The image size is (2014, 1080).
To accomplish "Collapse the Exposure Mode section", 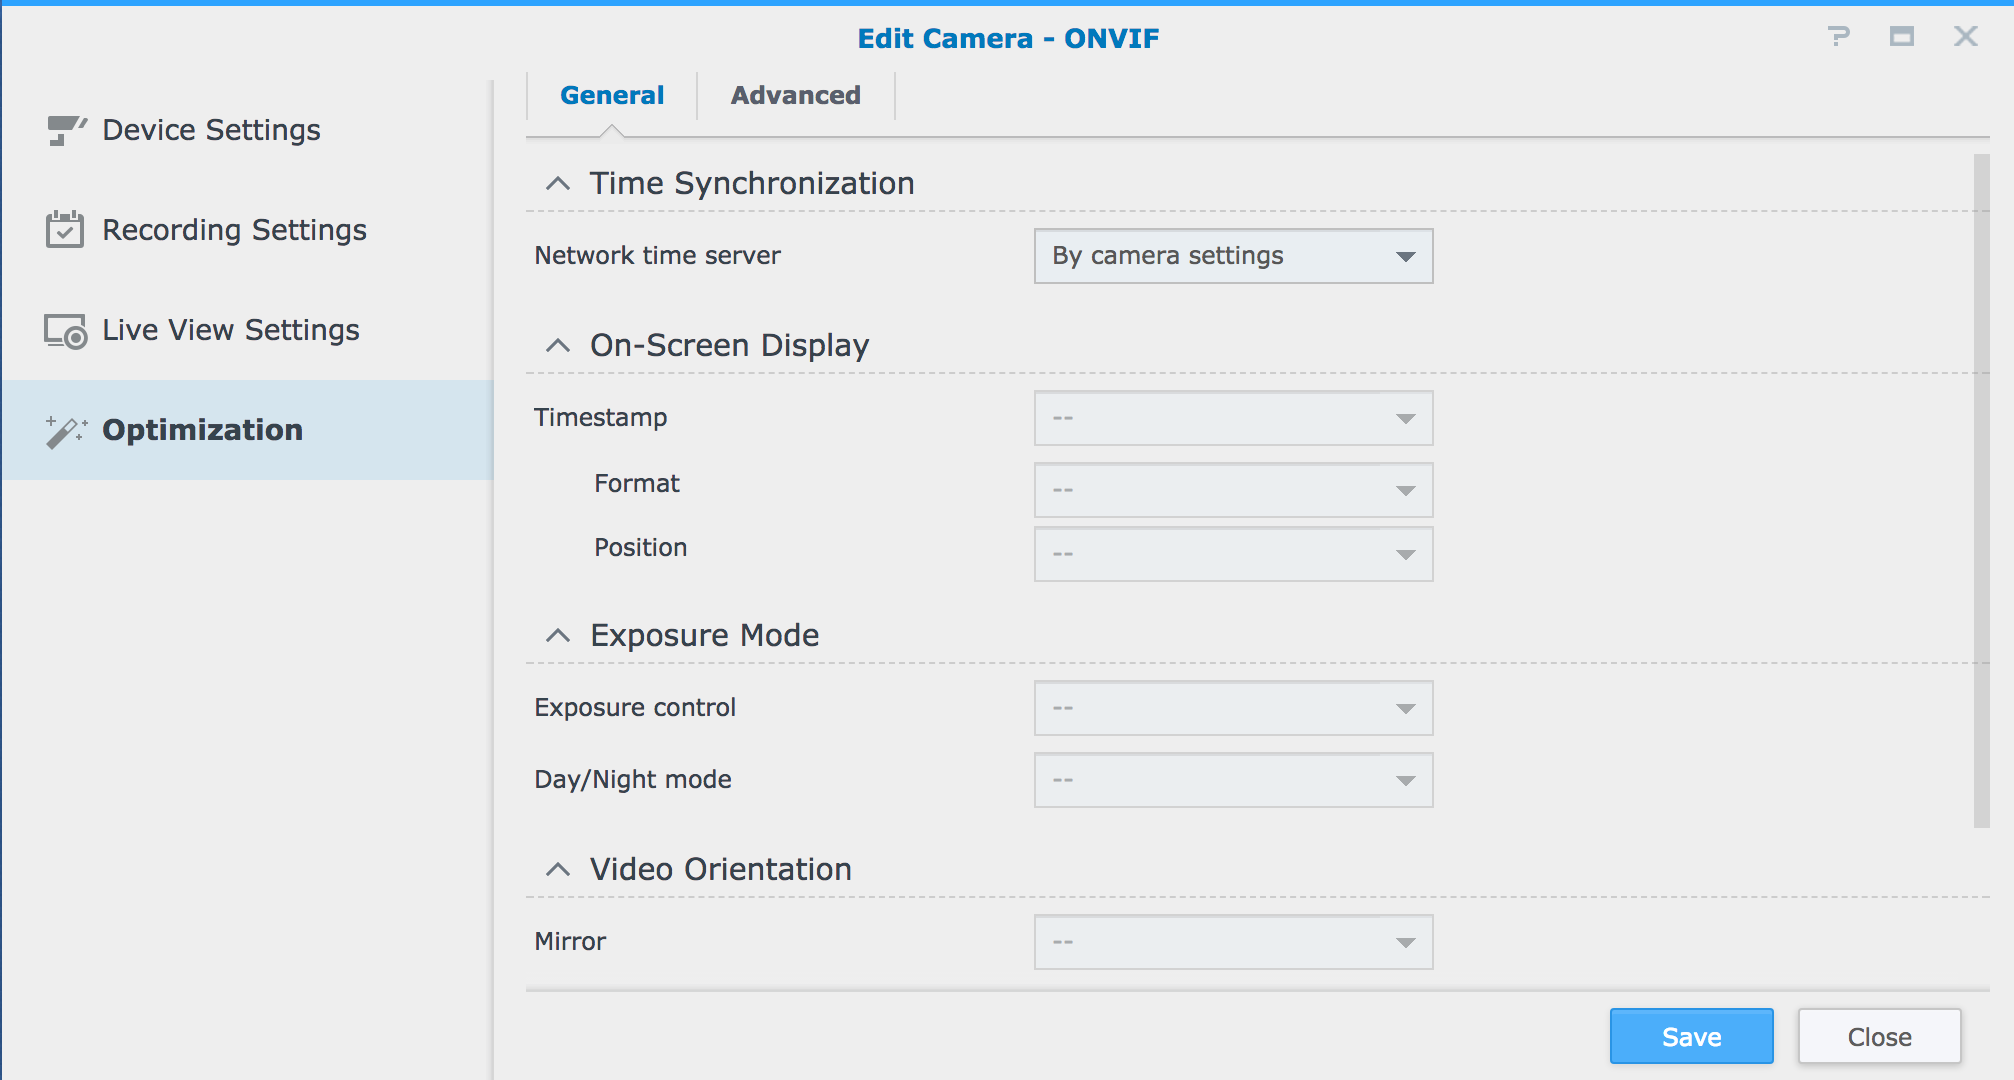I will tap(558, 636).
